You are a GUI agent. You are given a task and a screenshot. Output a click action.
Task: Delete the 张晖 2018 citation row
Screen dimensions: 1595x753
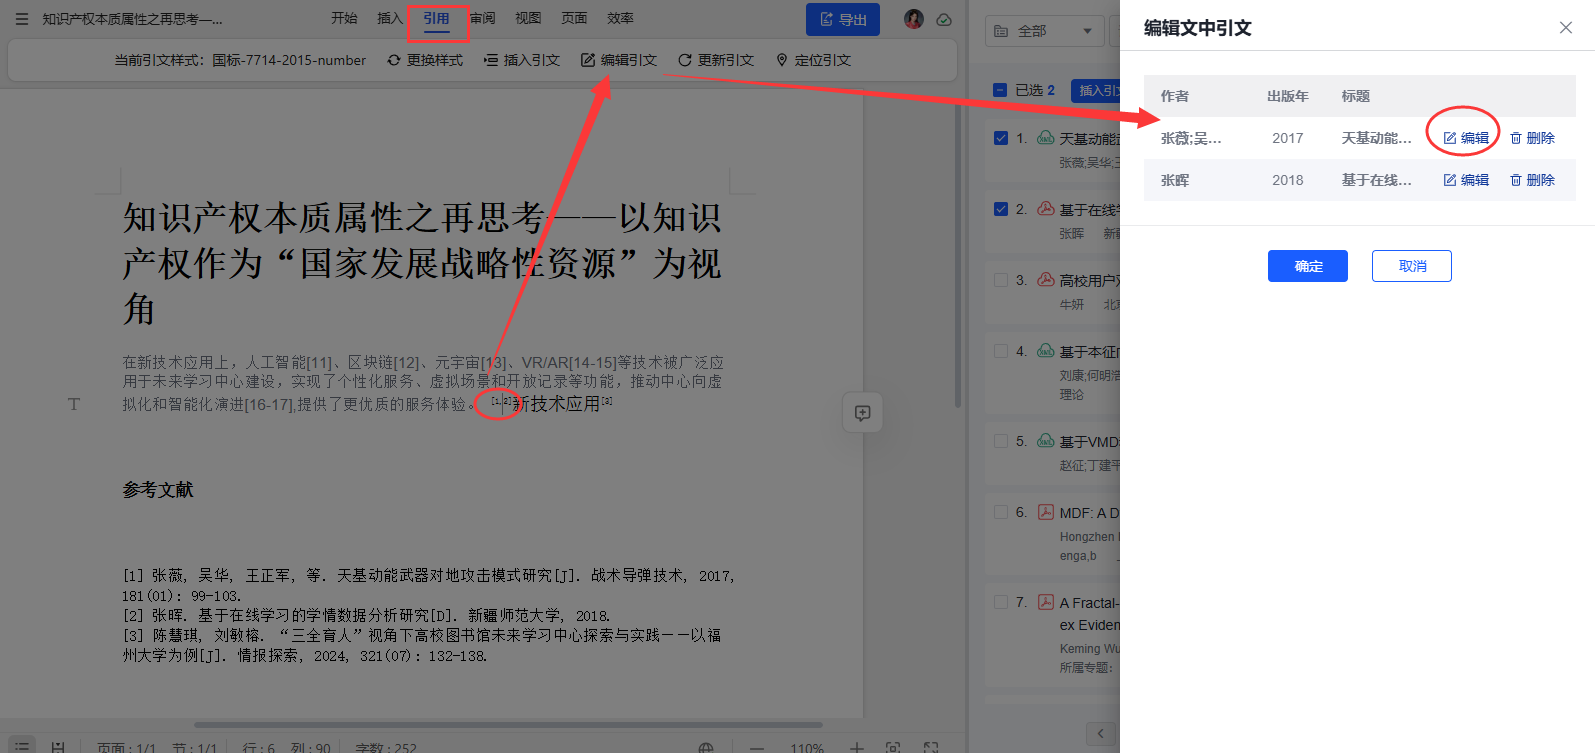point(1532,180)
